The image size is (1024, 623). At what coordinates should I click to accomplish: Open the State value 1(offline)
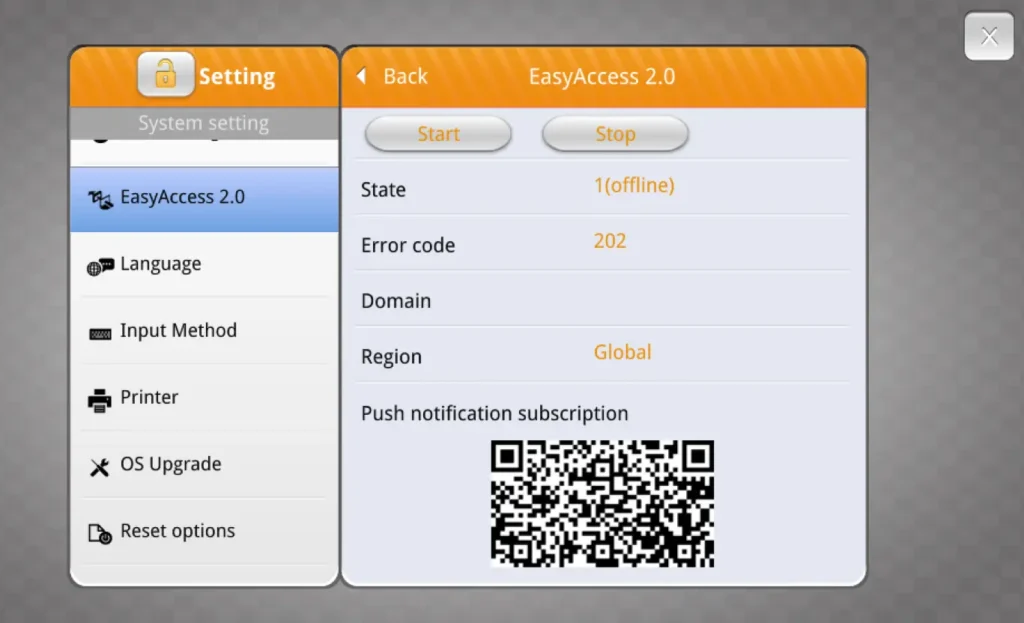click(x=633, y=184)
